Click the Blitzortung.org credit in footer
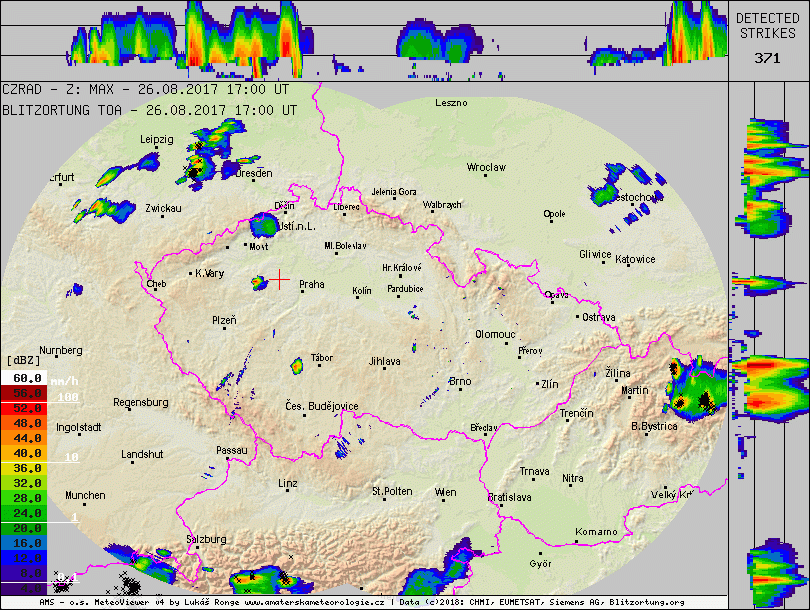The width and height of the screenshot is (810, 610). click(x=650, y=604)
